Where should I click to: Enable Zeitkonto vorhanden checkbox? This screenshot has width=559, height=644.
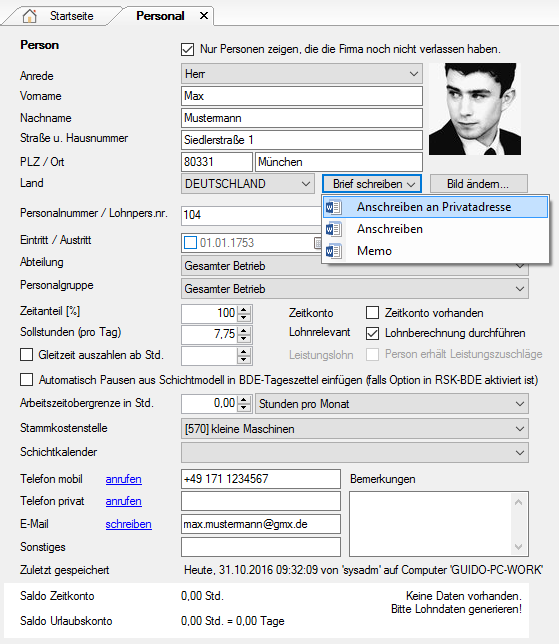click(x=373, y=313)
